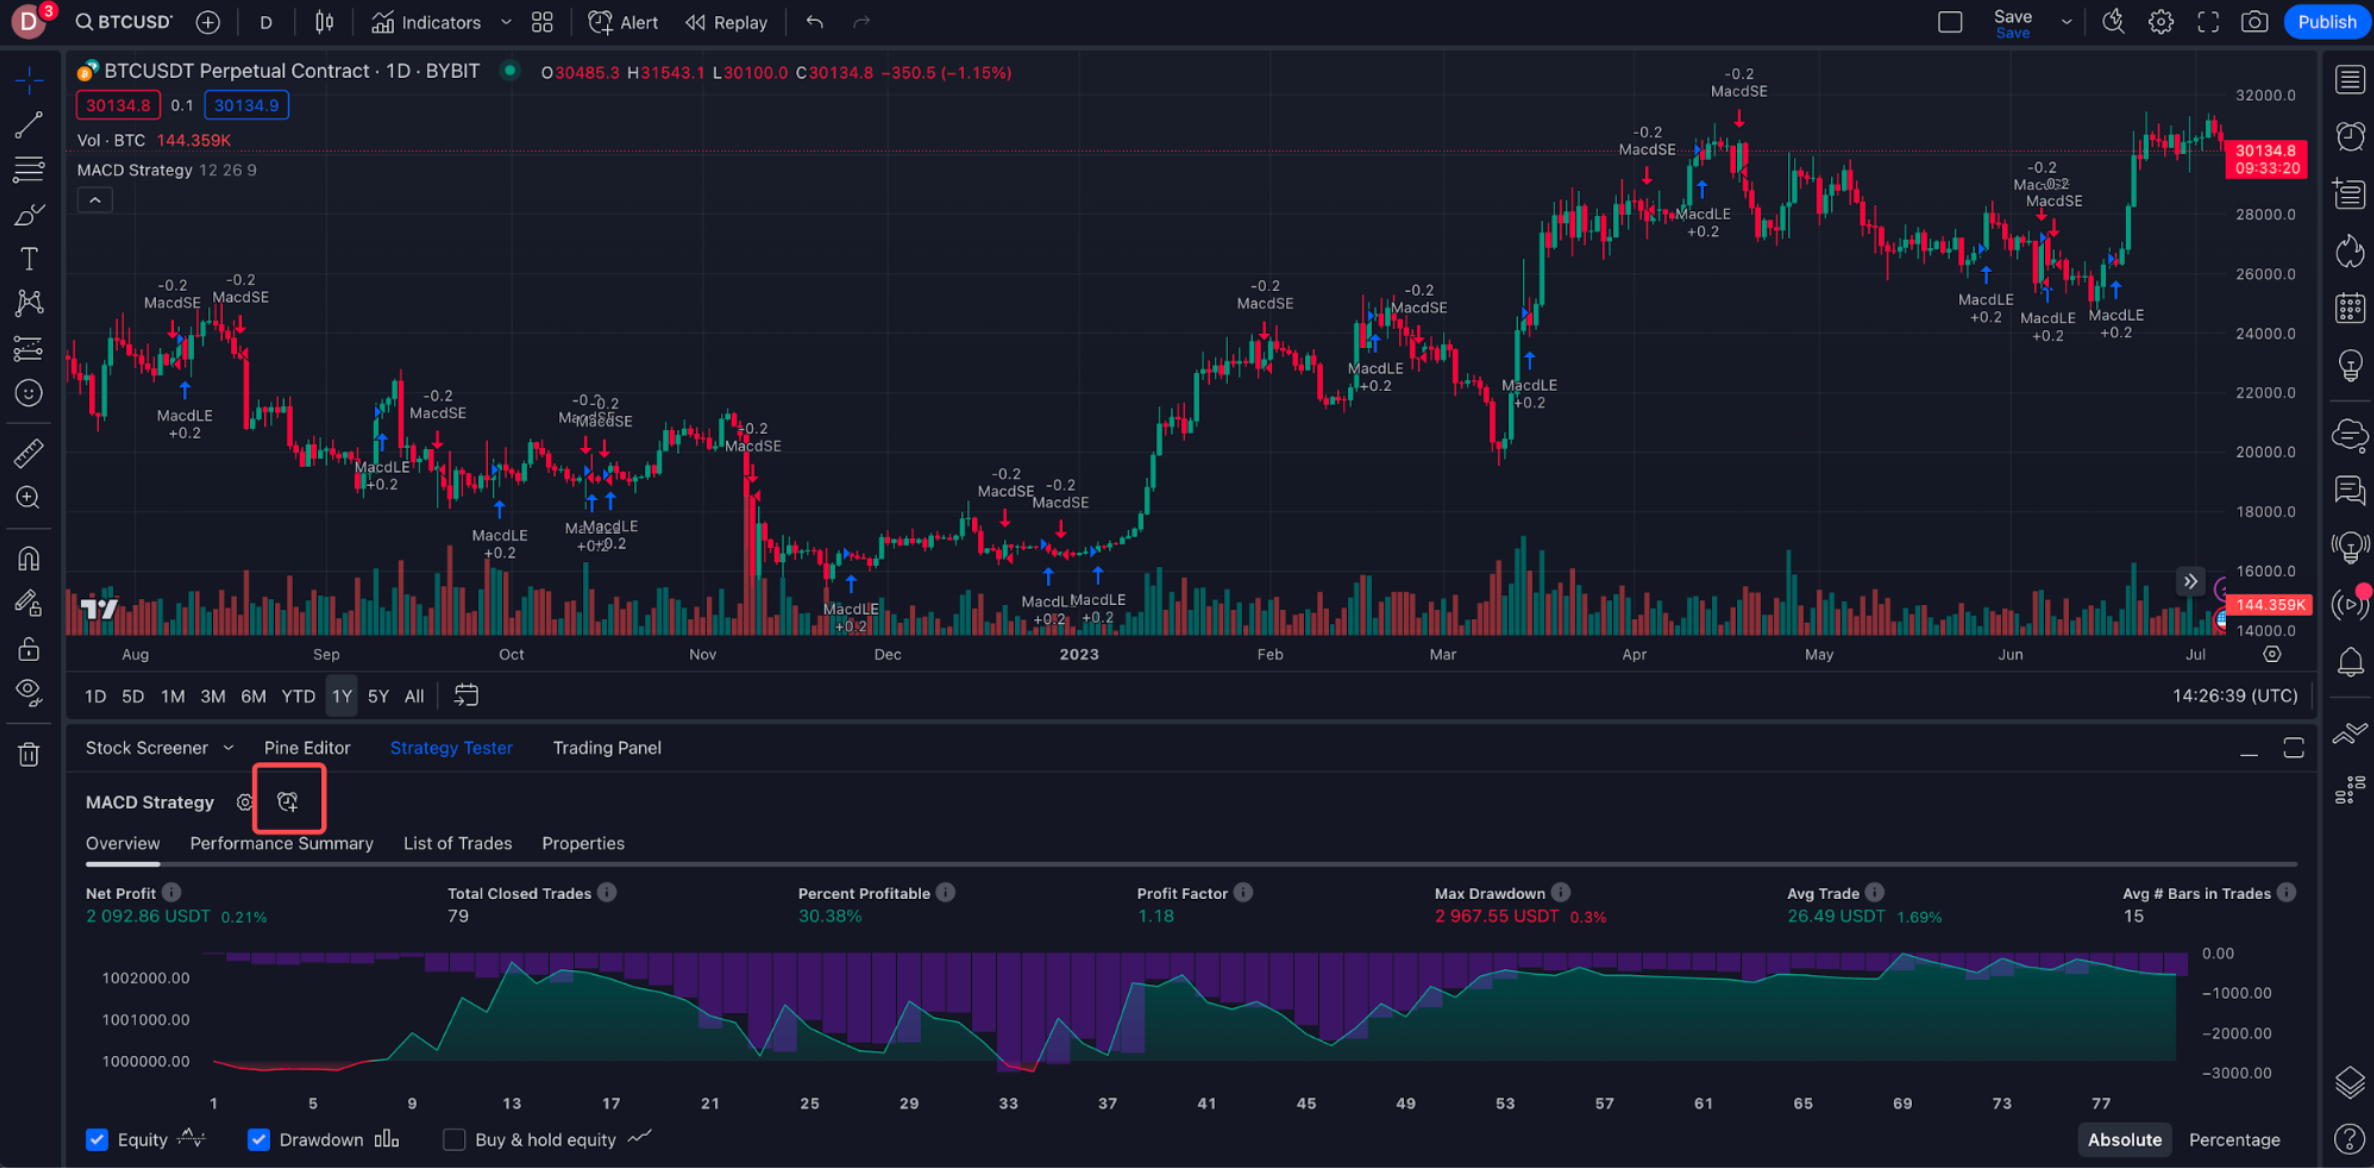Click the blue Publish button
2374x1168 pixels.
(x=2326, y=22)
